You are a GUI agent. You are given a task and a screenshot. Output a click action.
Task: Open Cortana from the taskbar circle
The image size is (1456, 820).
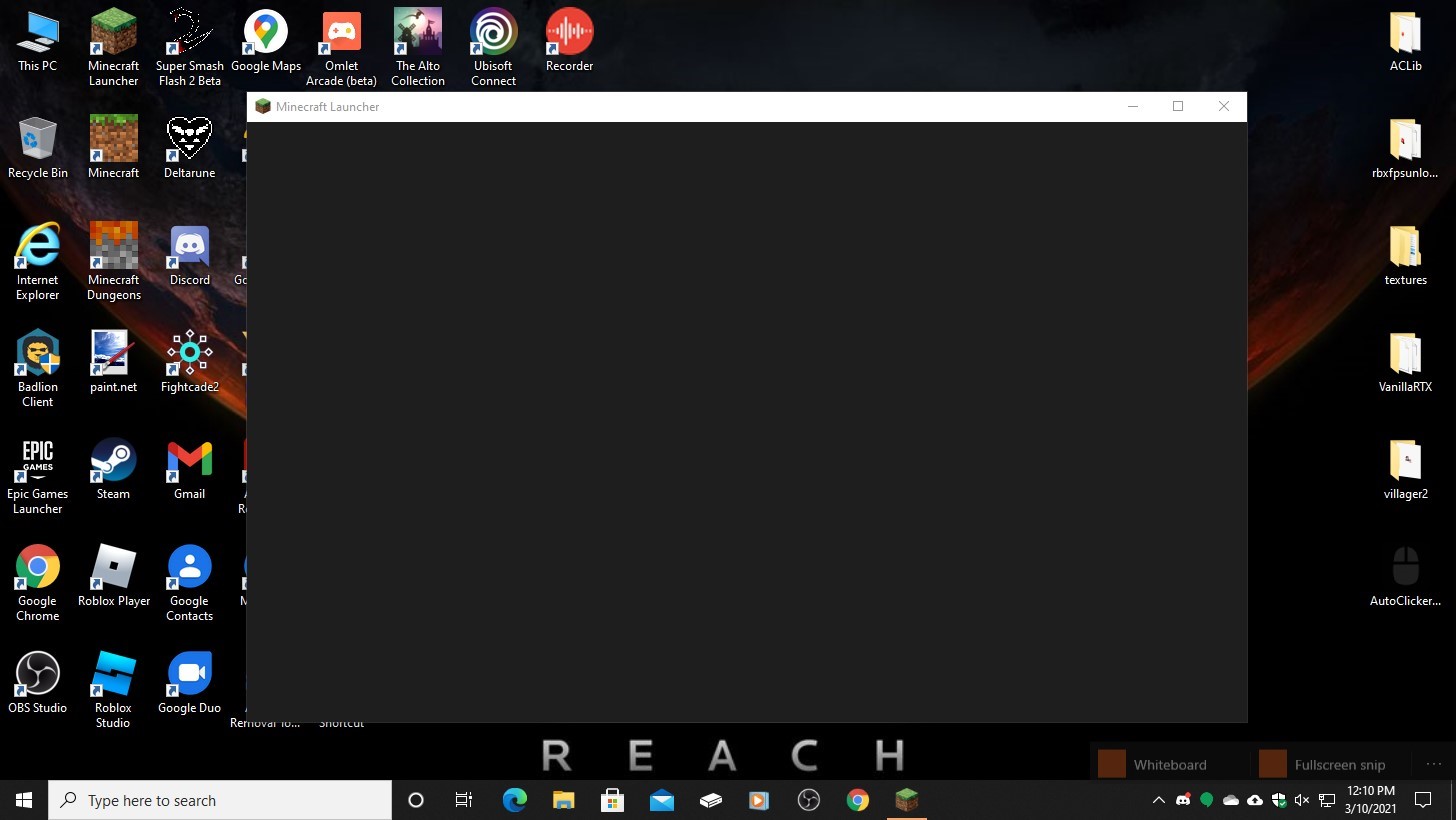tap(416, 800)
